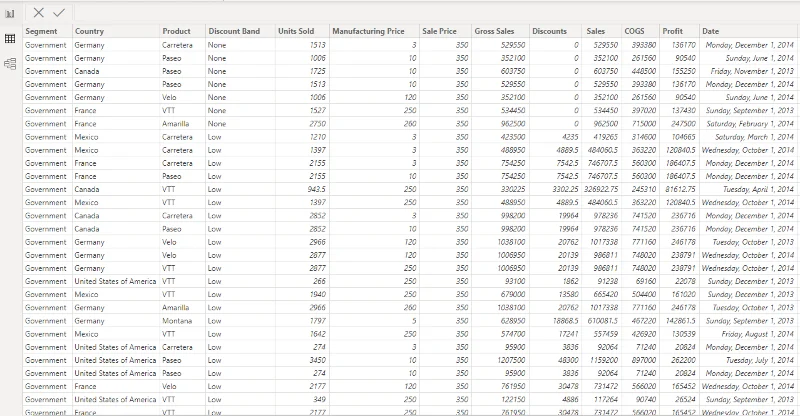
Task: Click Gross Sales cell 122150
Action: (x=513, y=400)
